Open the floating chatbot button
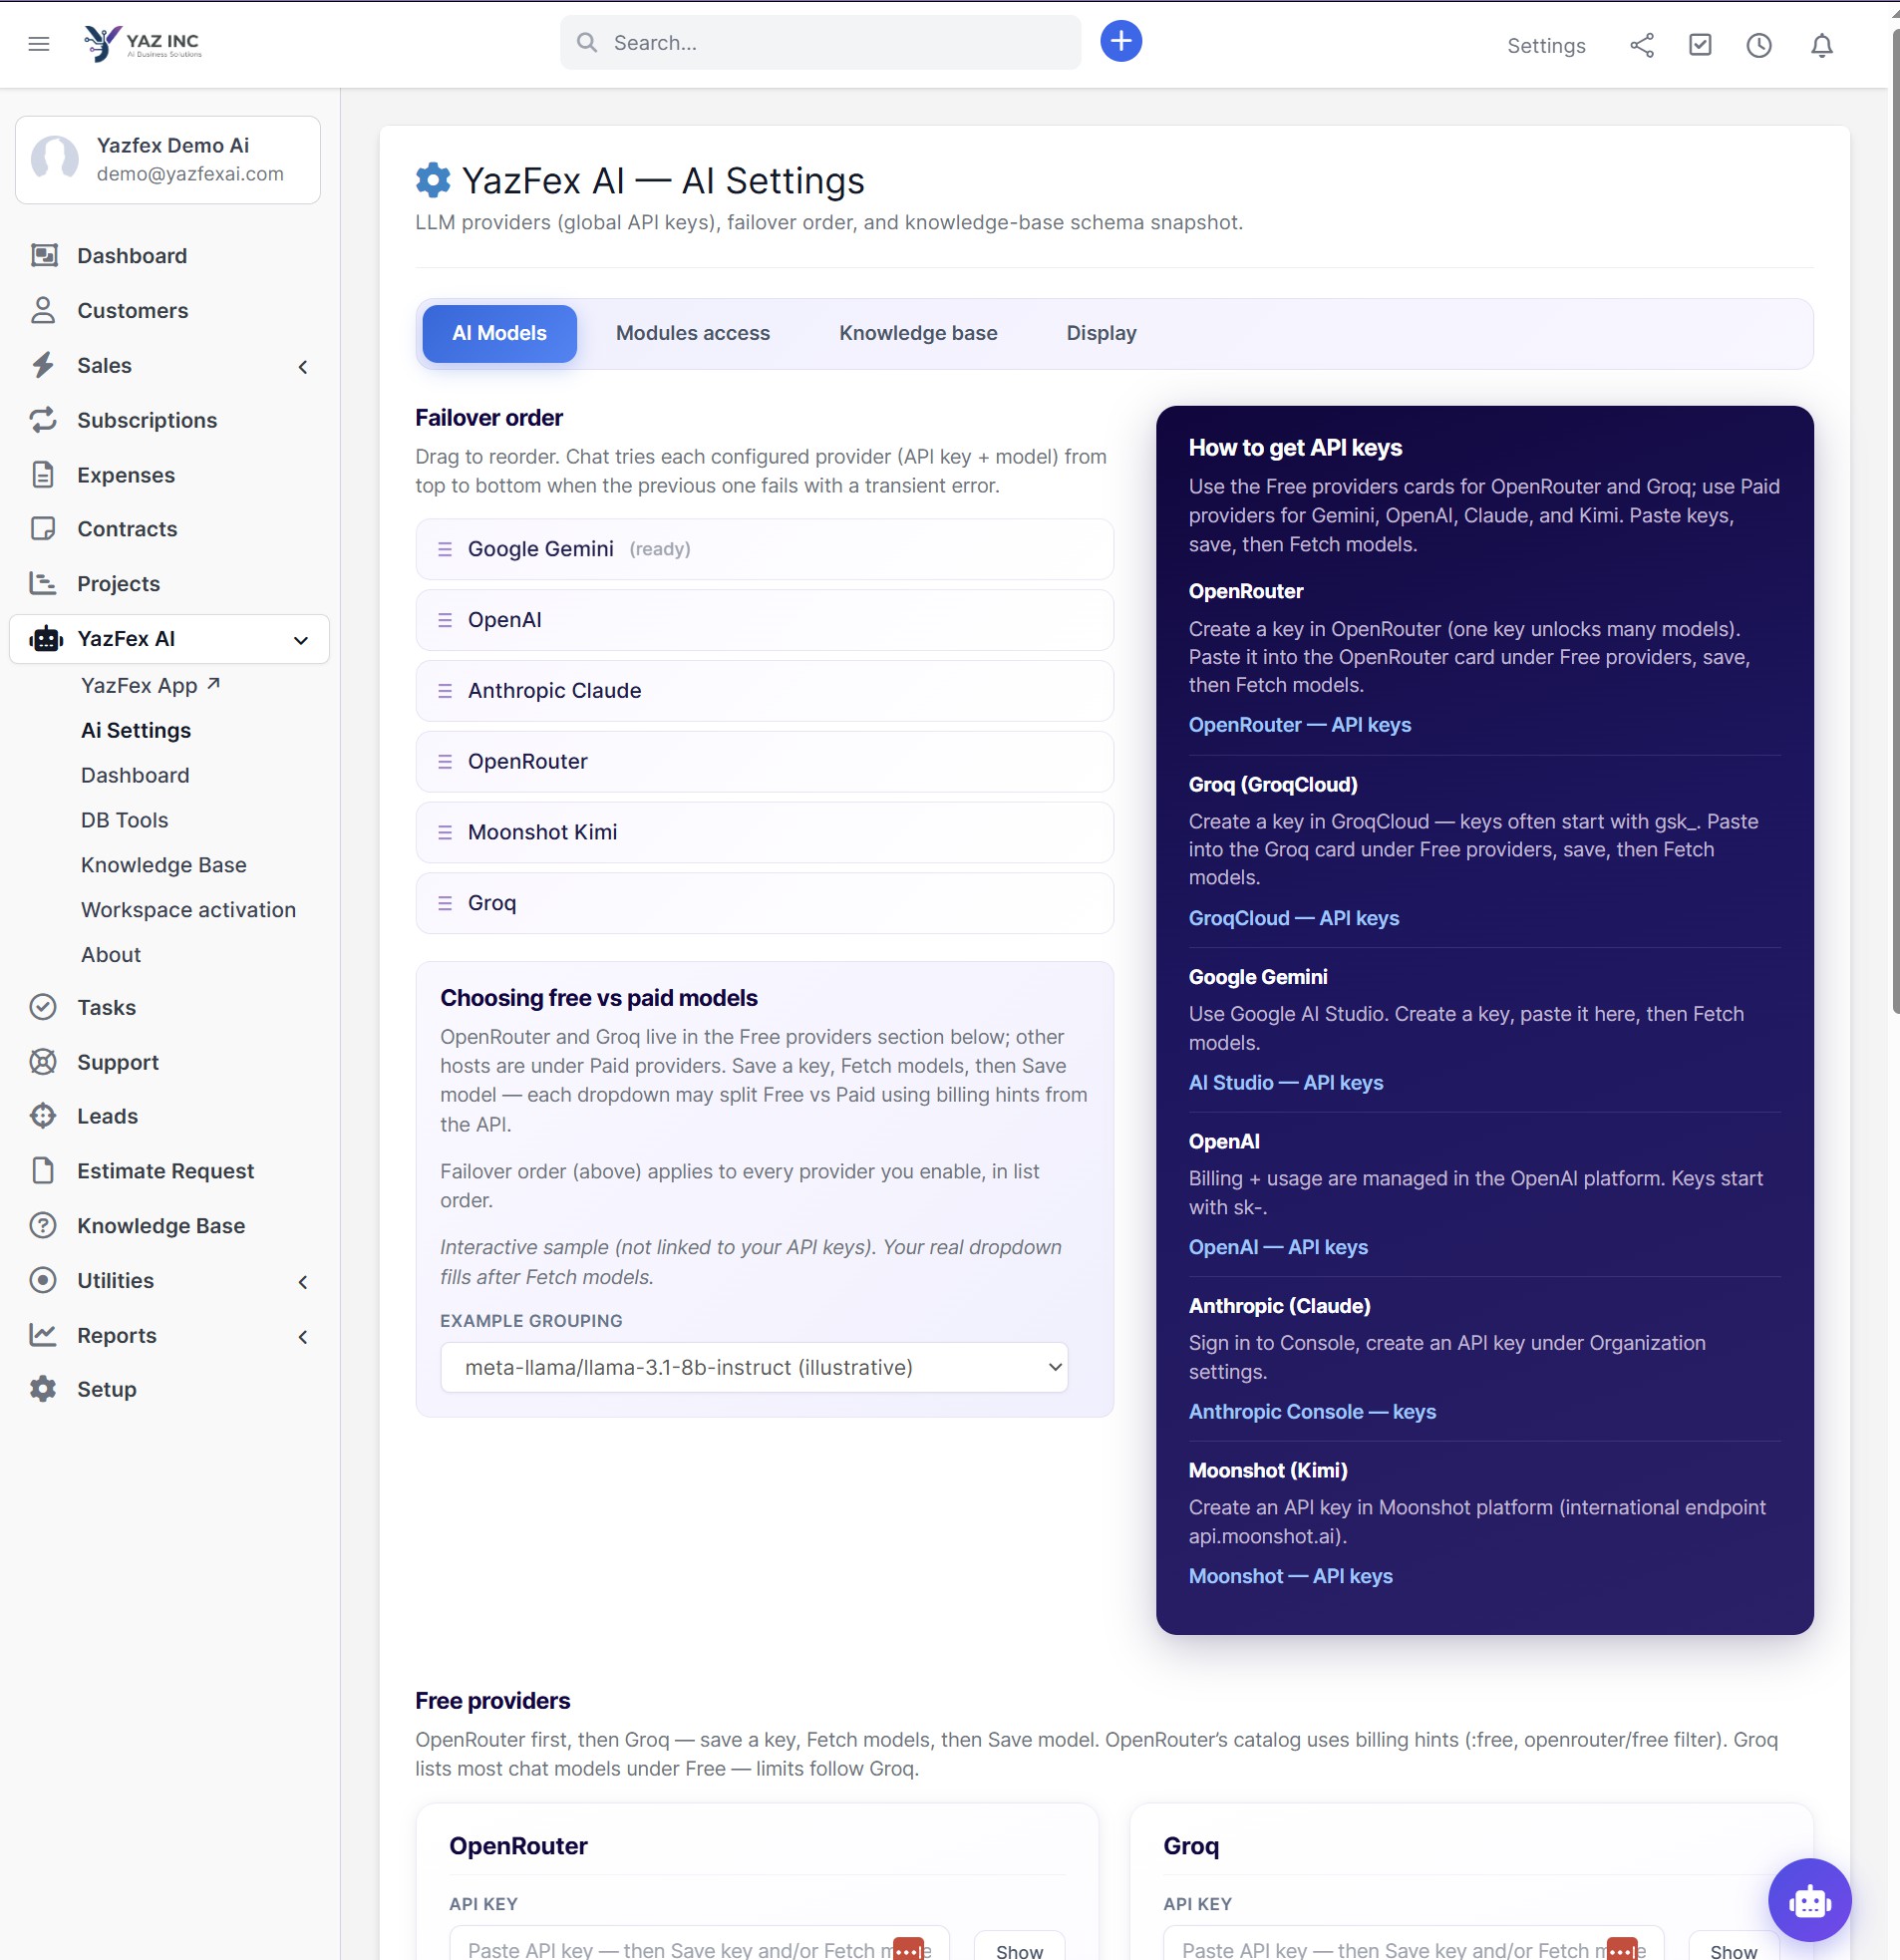 point(1809,1901)
